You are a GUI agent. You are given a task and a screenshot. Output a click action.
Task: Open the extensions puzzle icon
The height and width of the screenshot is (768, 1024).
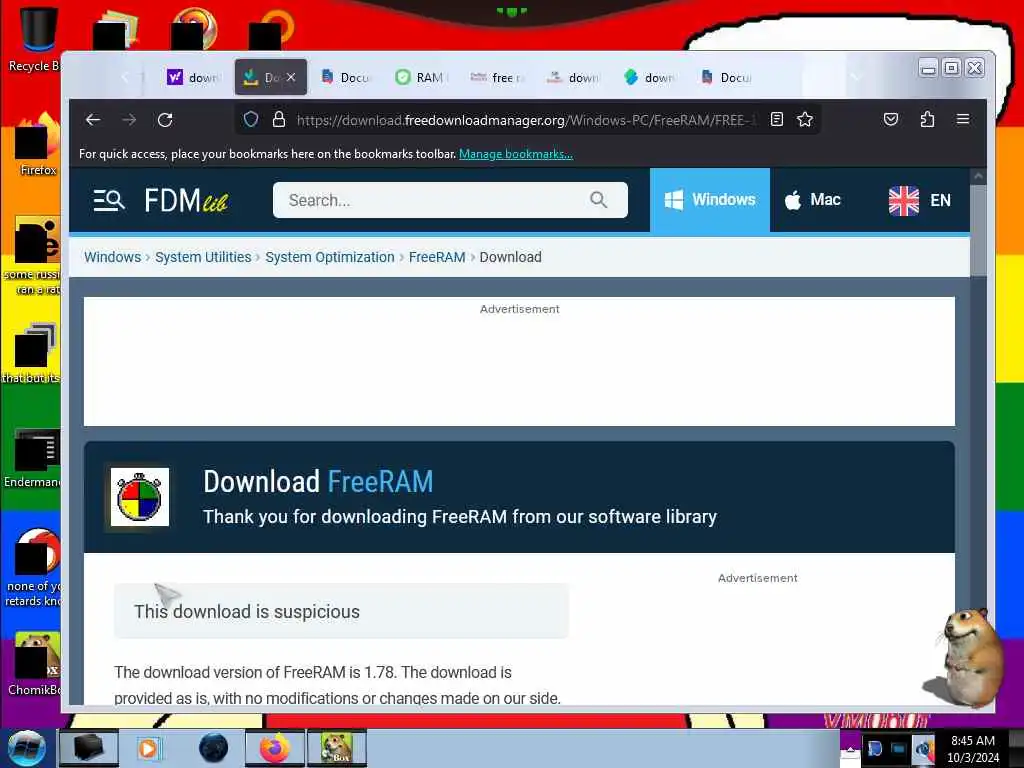927,120
